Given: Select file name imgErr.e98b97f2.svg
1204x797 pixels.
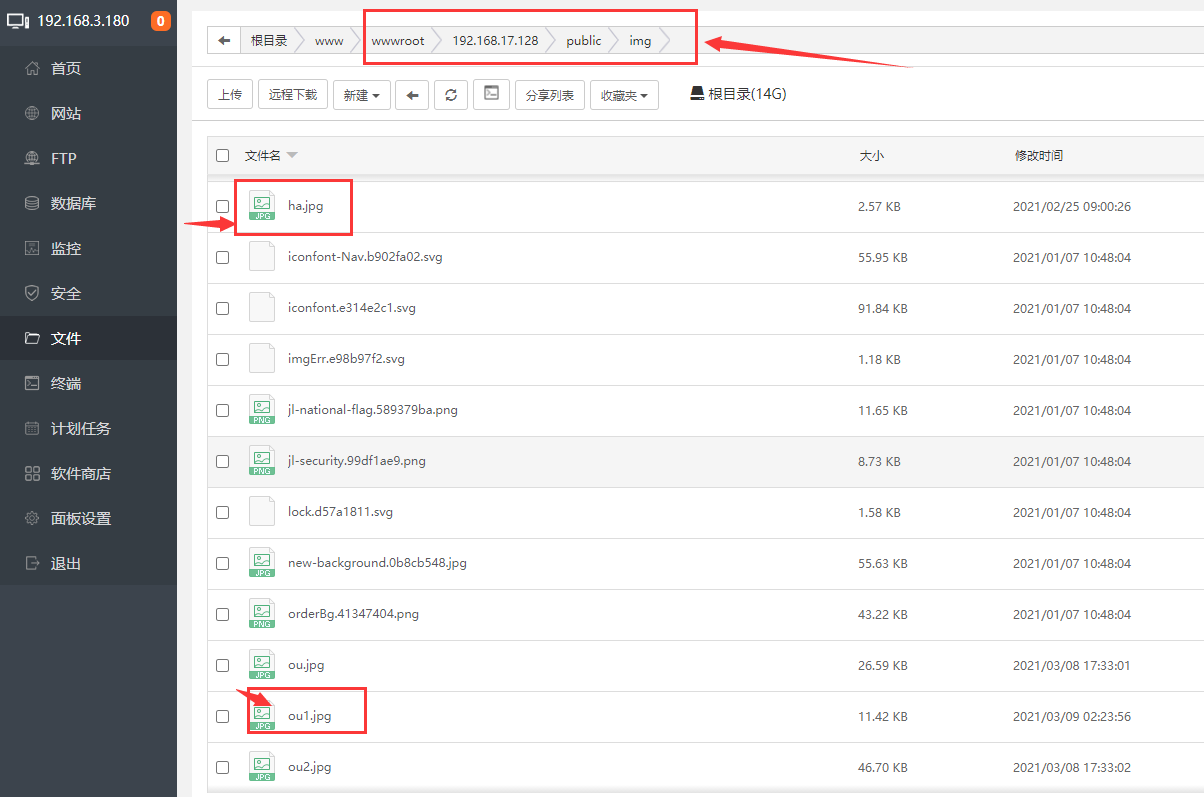Looking at the screenshot, I should pyautogui.click(x=346, y=359).
